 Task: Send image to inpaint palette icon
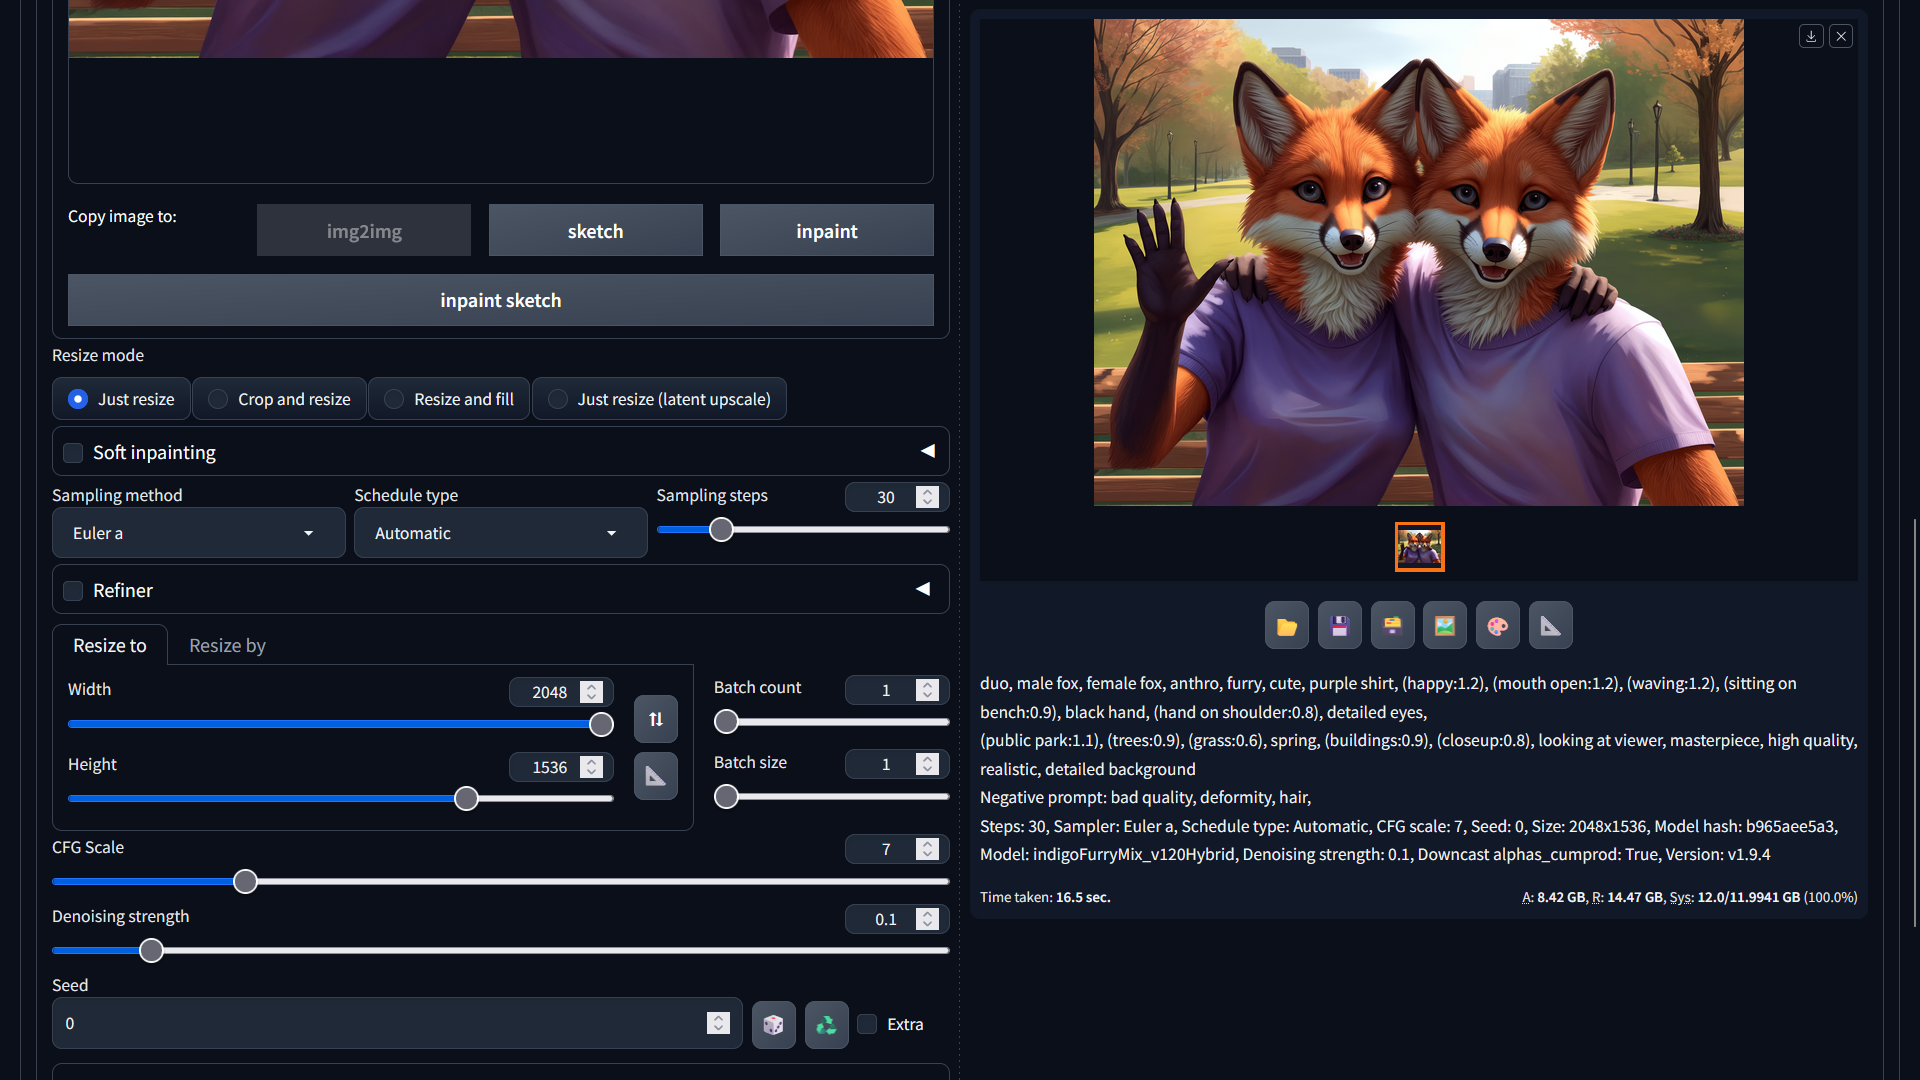point(1498,626)
